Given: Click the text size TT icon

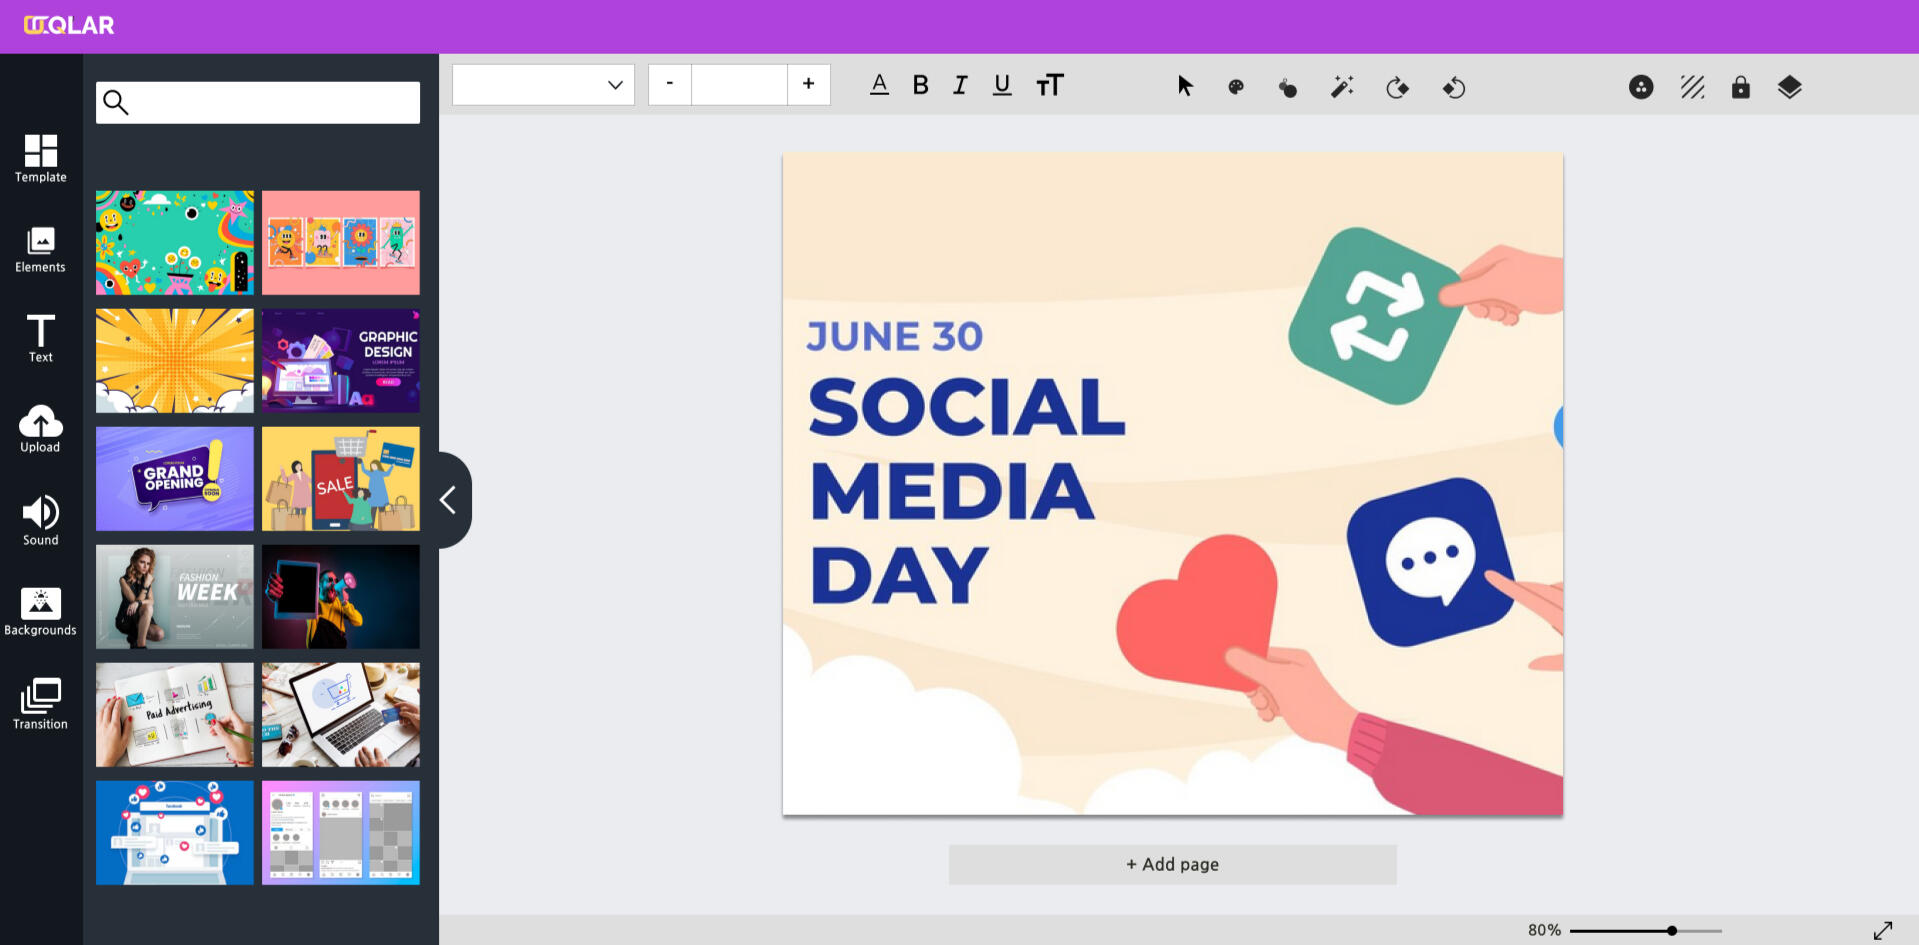Looking at the screenshot, I should (1049, 86).
